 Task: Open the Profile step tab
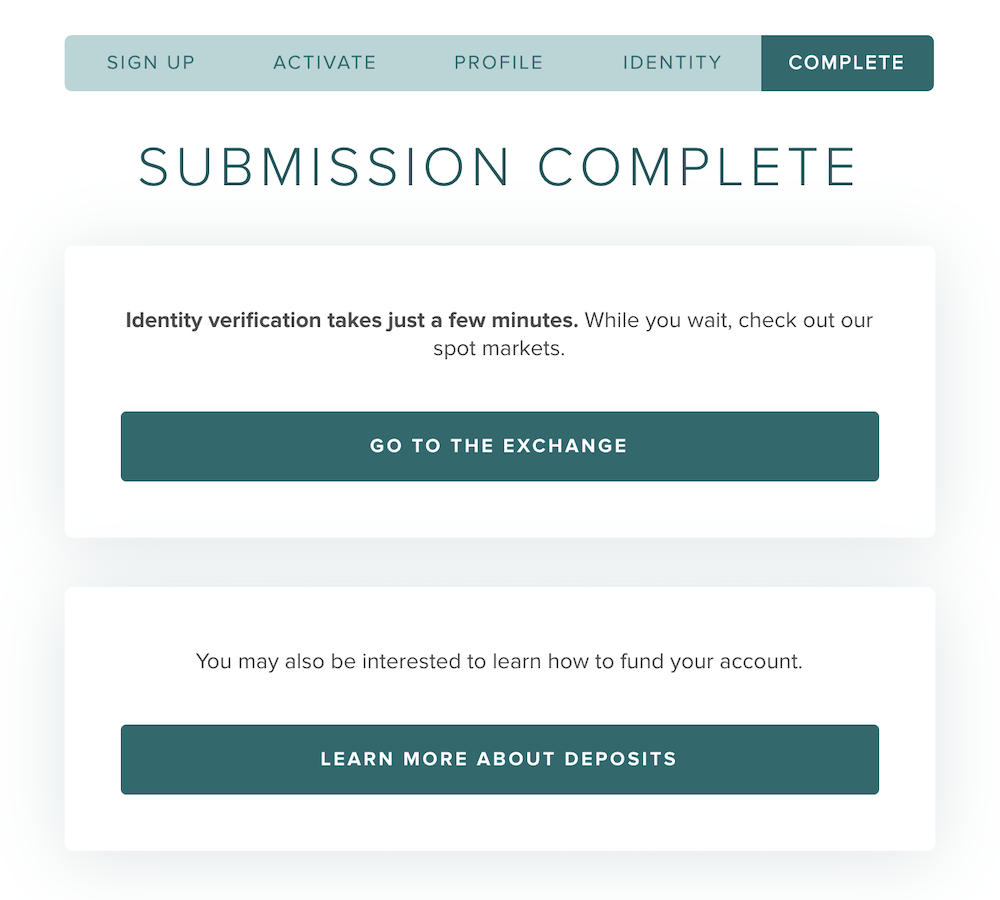tap(498, 63)
